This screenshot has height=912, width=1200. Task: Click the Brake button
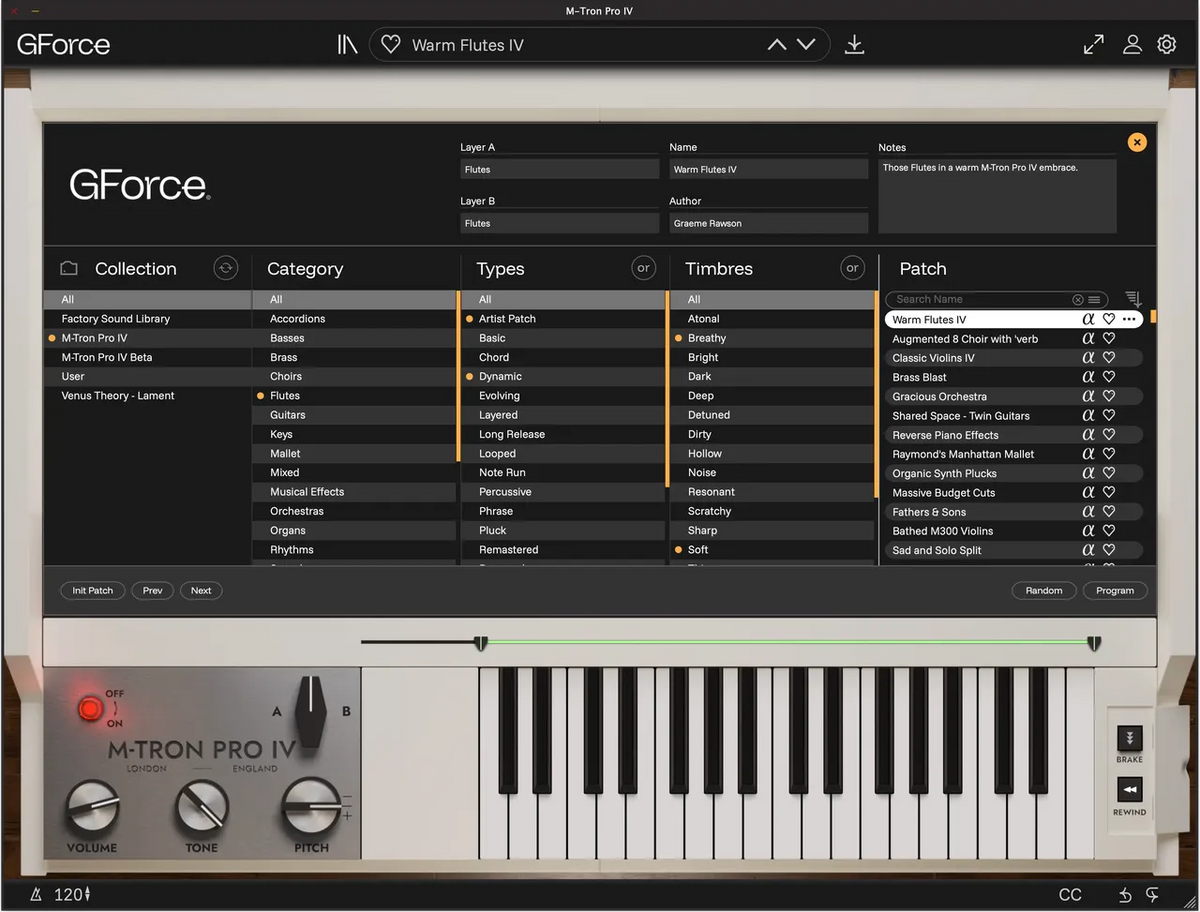1129,739
